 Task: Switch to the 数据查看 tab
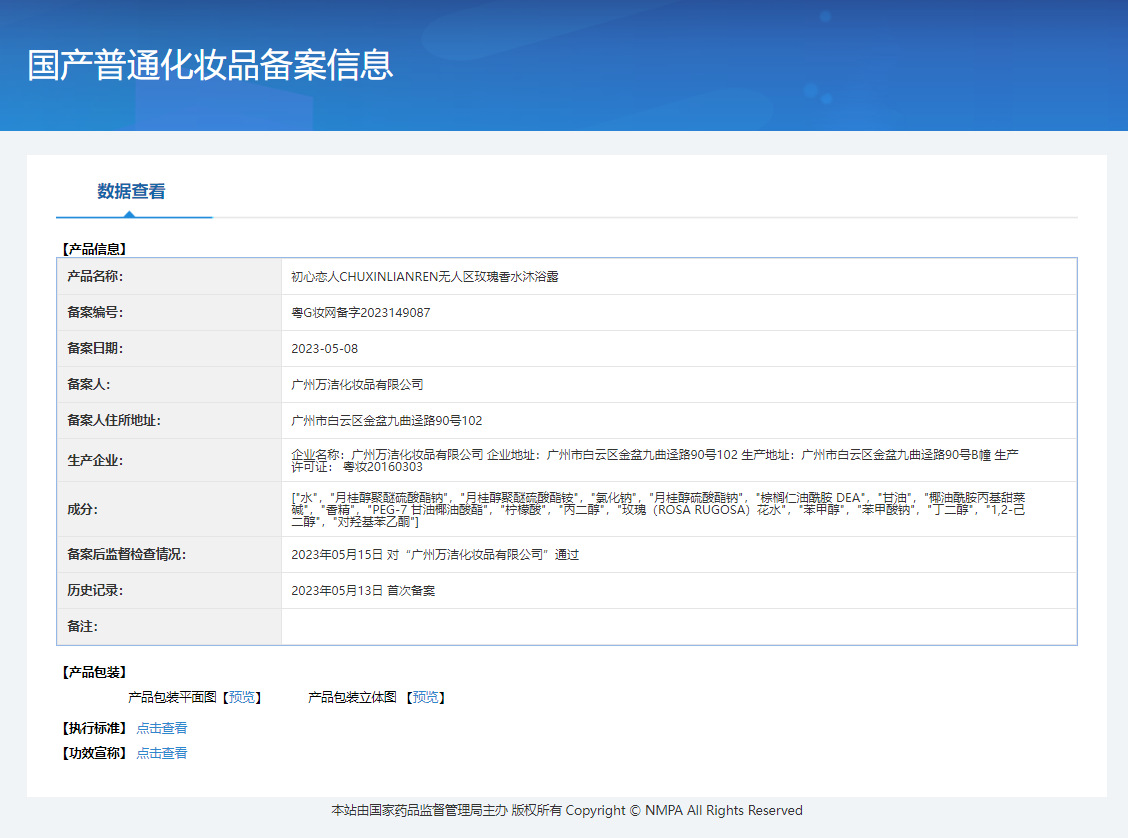click(132, 191)
